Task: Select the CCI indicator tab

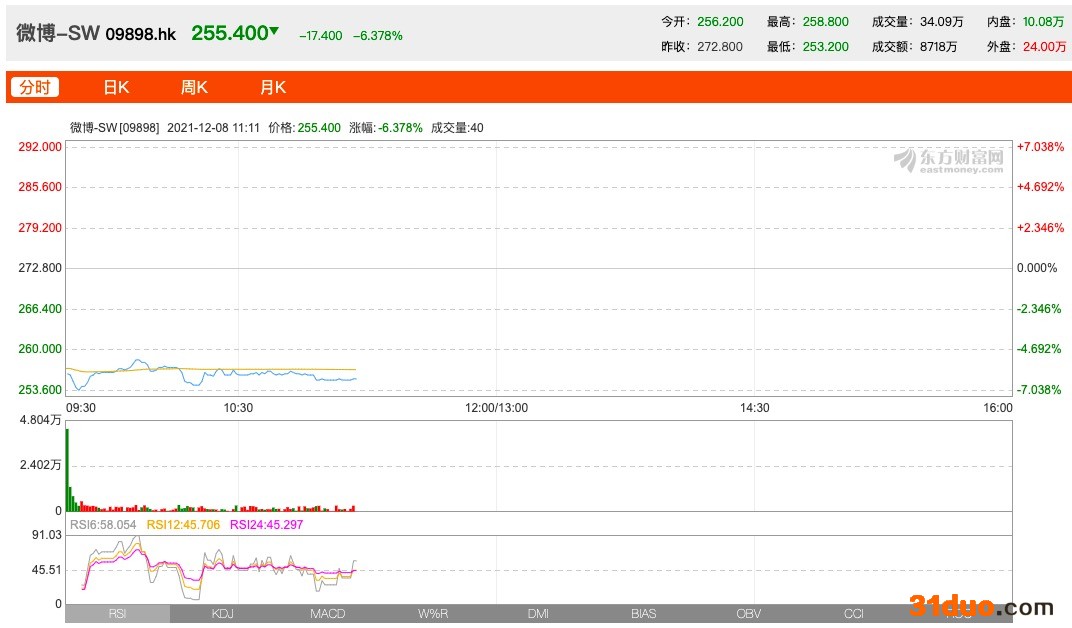Action: click(854, 613)
